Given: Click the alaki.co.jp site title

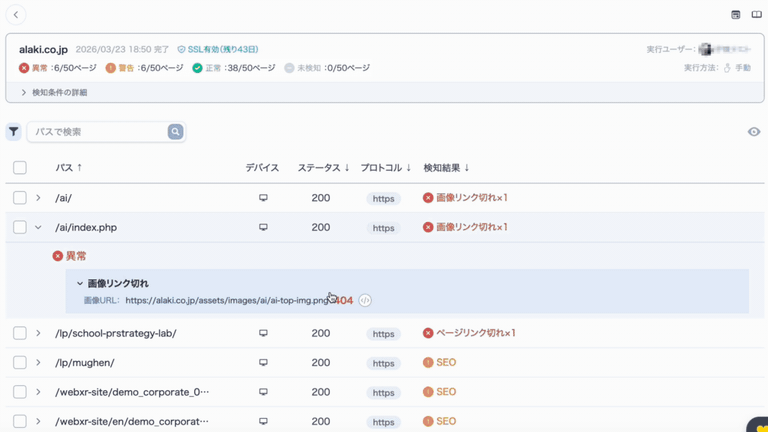Looking at the screenshot, I should (43, 49).
